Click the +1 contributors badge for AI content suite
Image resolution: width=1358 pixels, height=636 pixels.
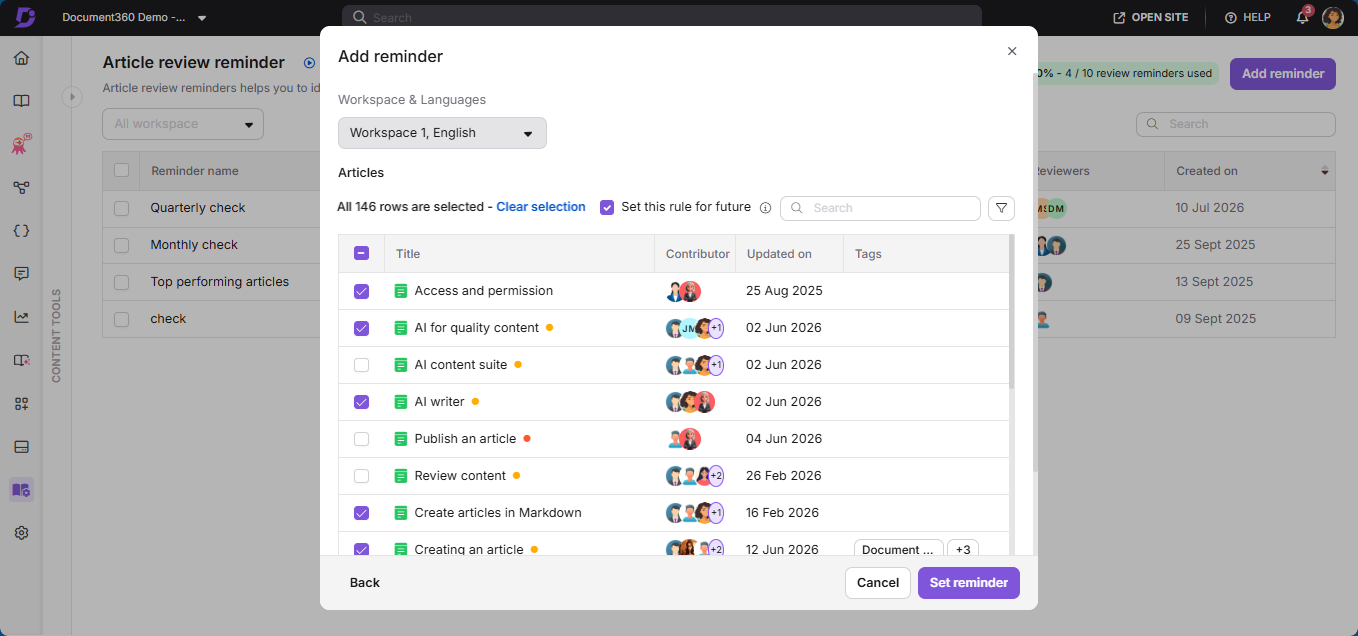coord(716,365)
